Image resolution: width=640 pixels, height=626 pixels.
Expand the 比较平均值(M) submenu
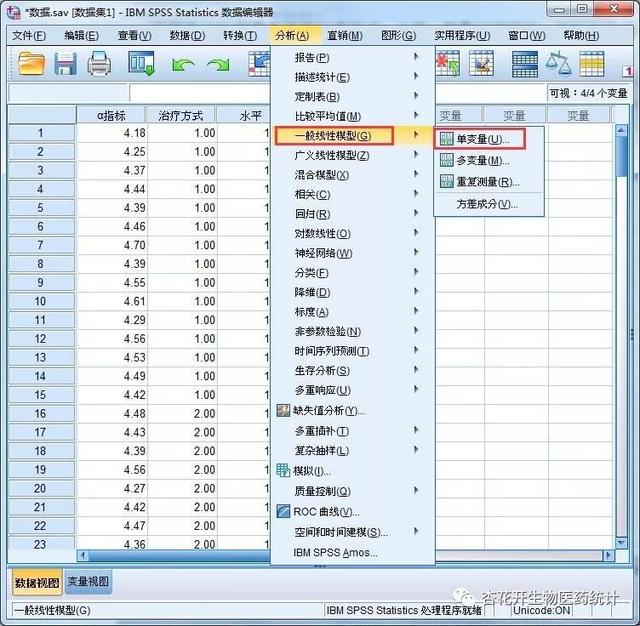pyautogui.click(x=353, y=116)
